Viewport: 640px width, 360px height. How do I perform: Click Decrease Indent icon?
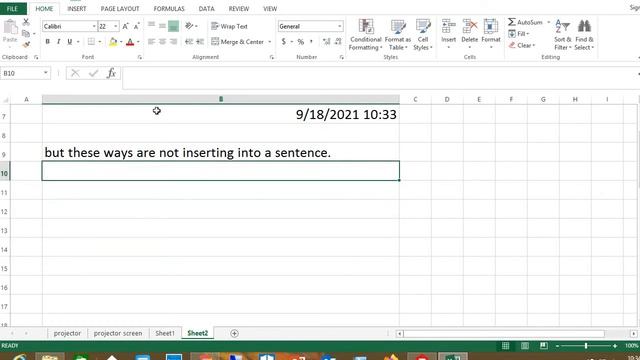[x=189, y=42]
